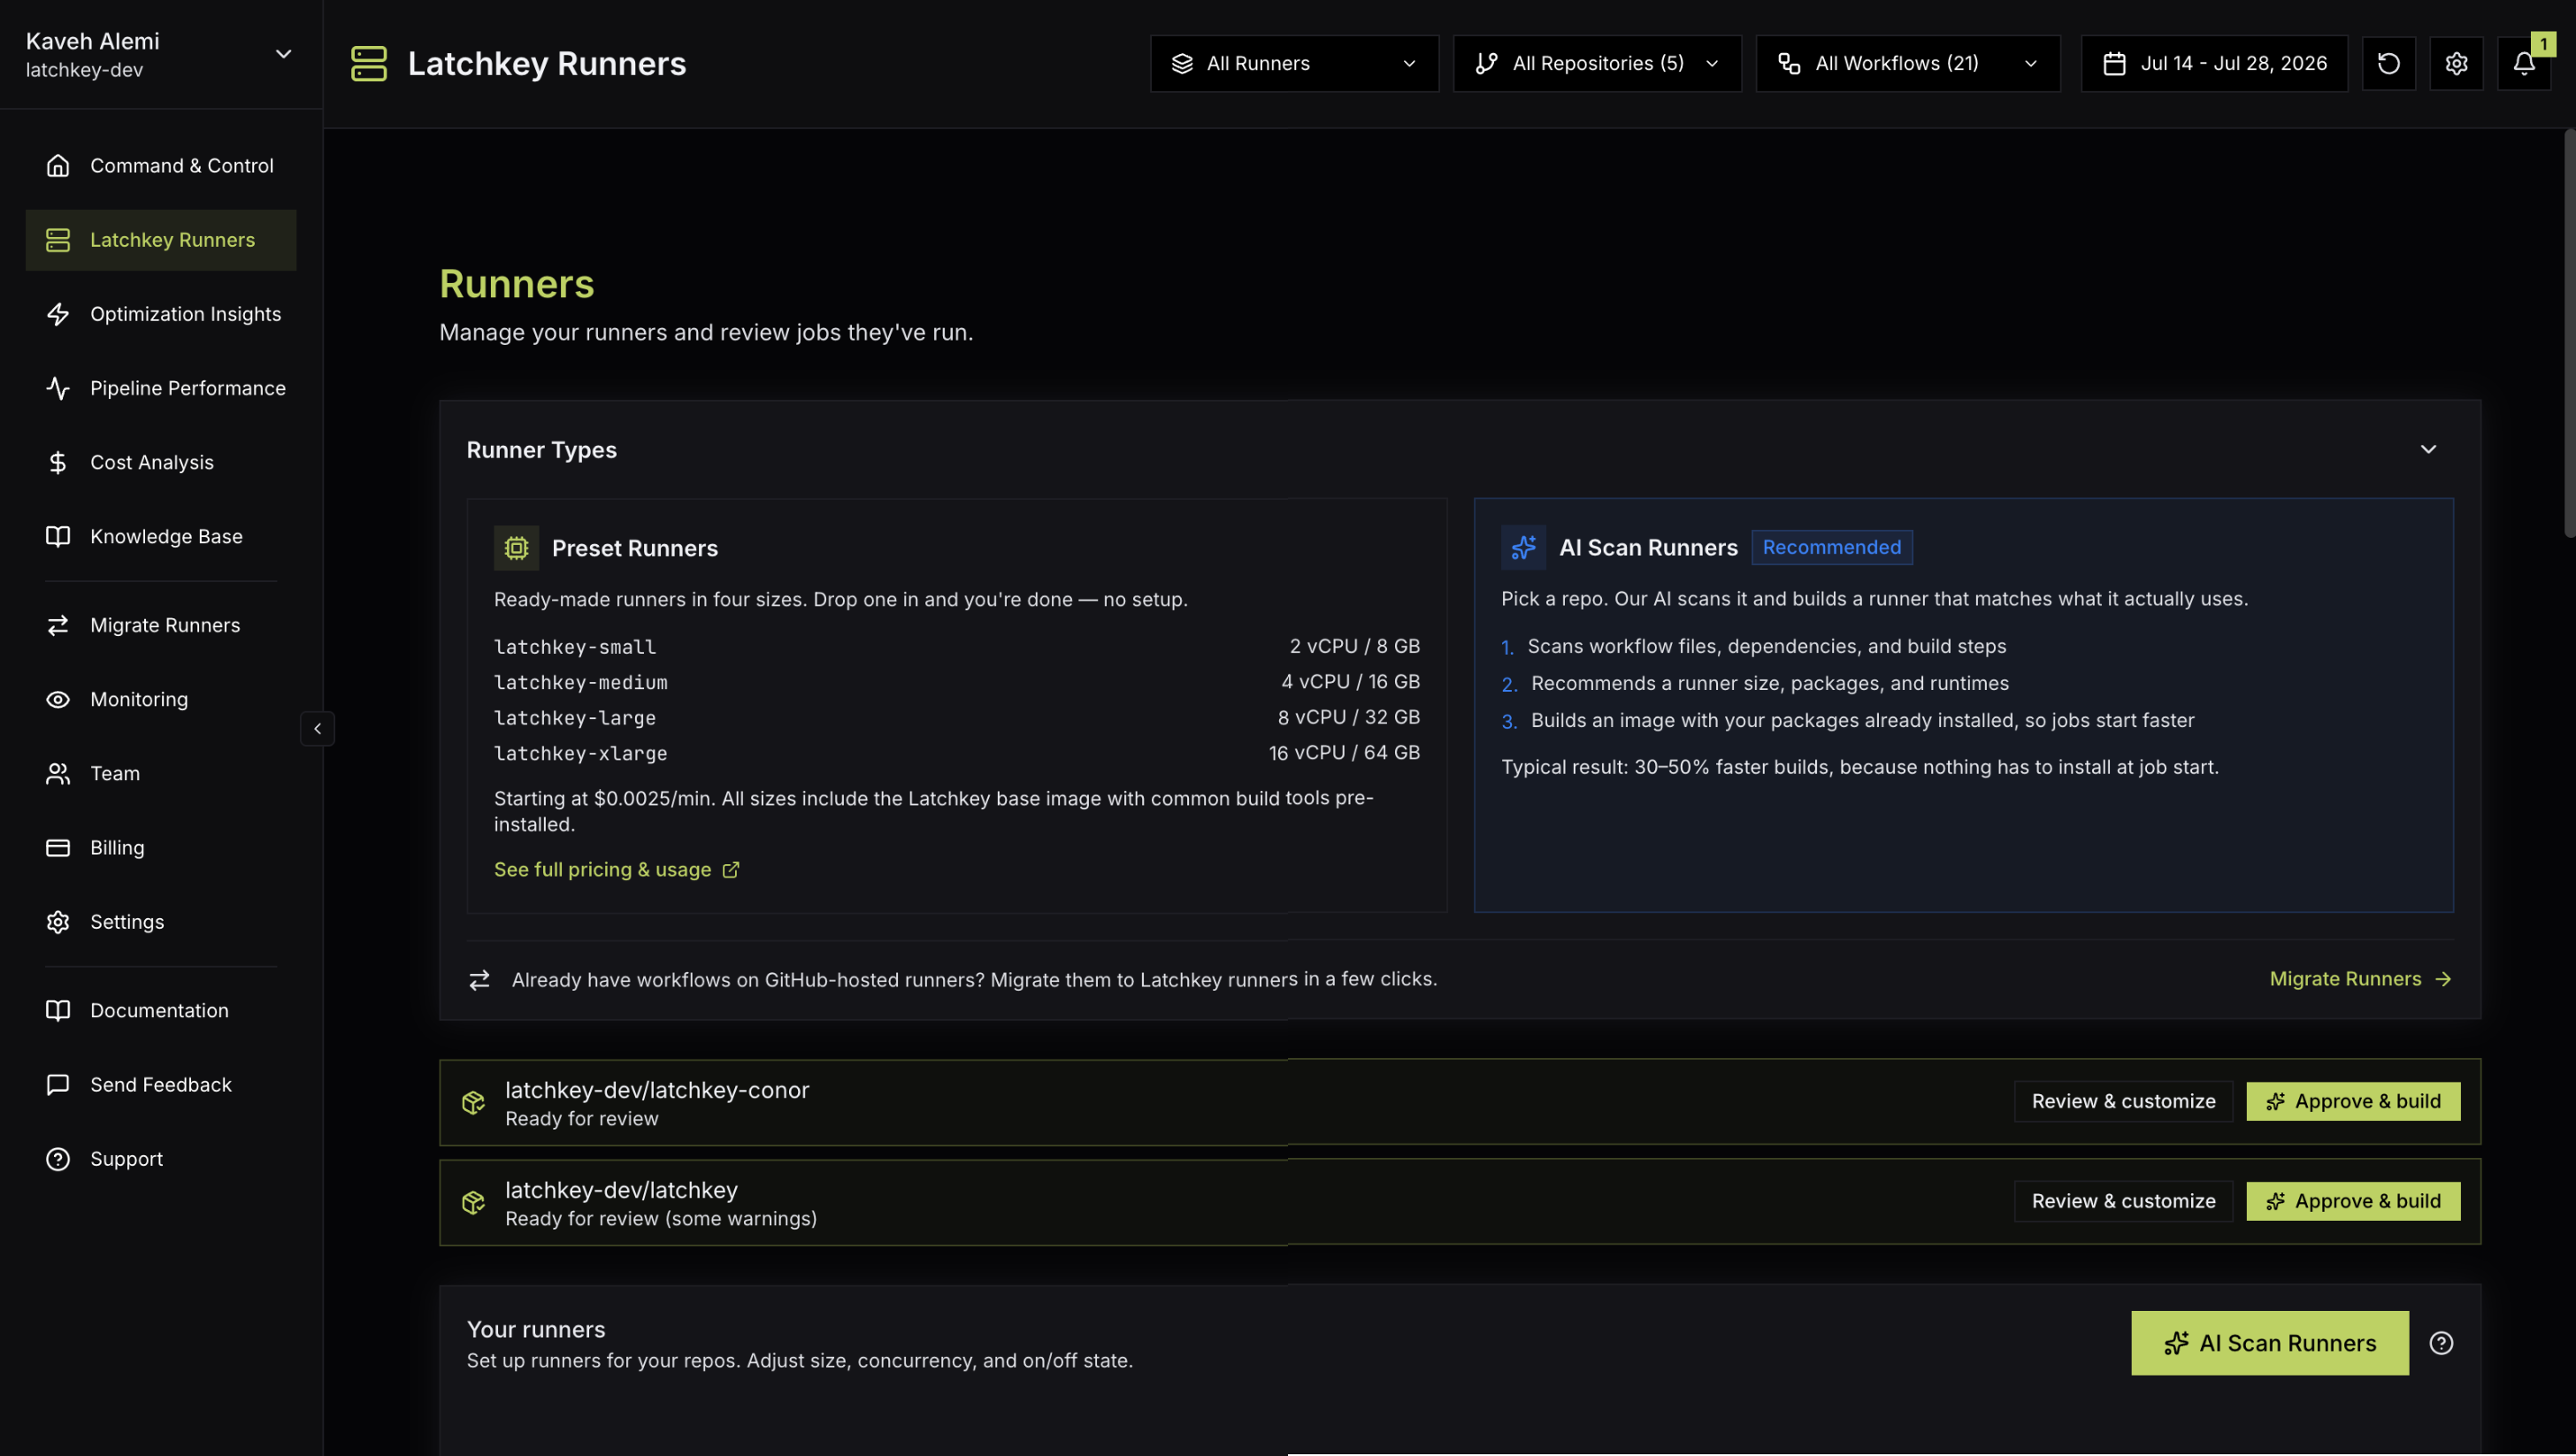This screenshot has height=1456, width=2576.
Task: Follow See full pricing & usage link
Action: point(616,870)
